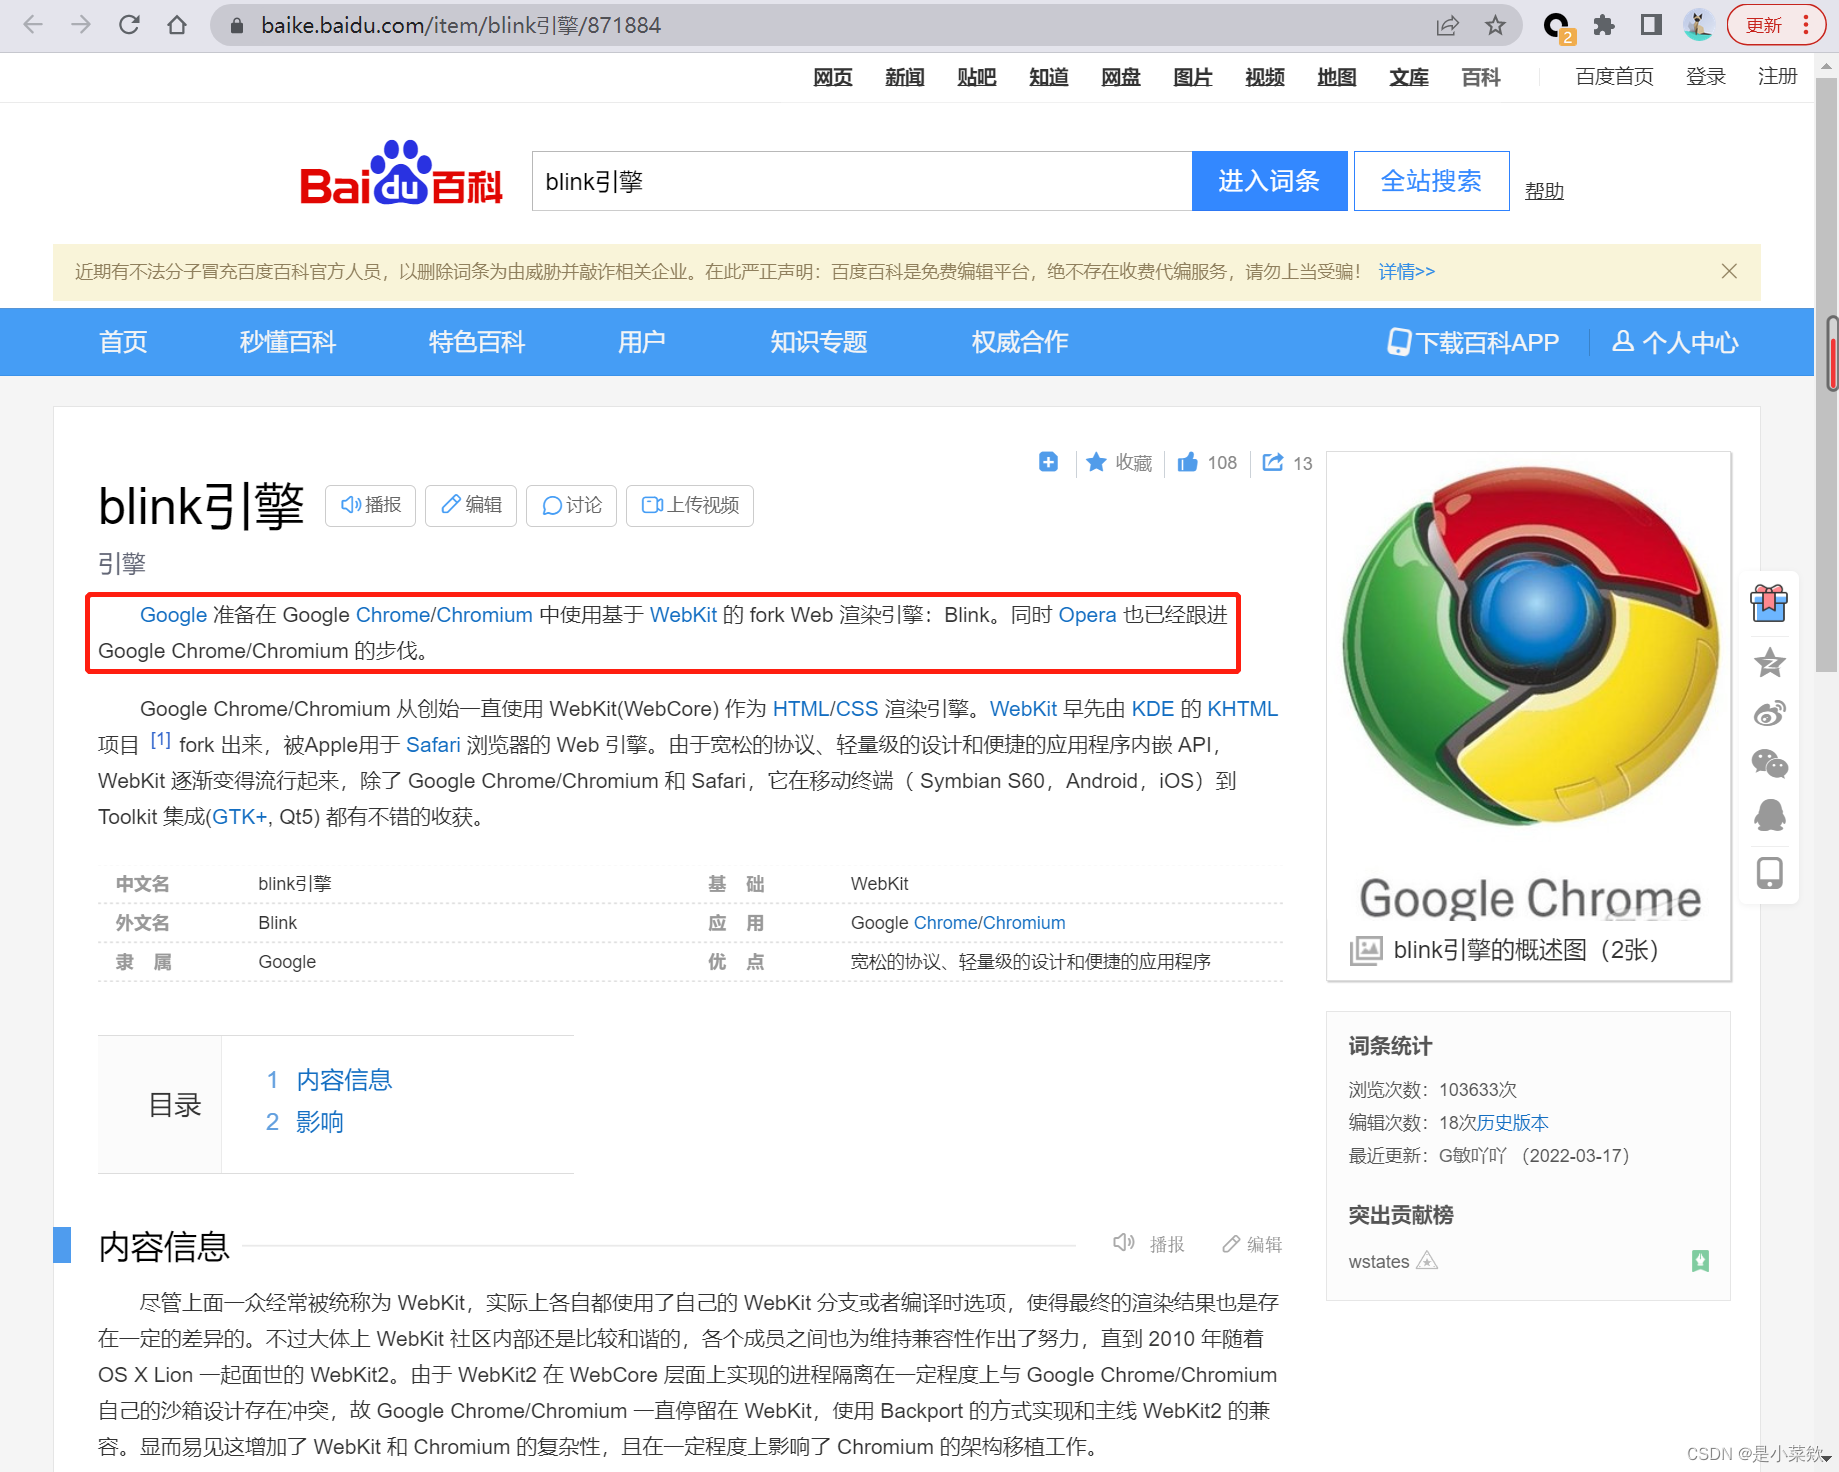Click the gallery icon by blink引擎的概述图
Image resolution: width=1839 pixels, height=1472 pixels.
click(x=1366, y=950)
